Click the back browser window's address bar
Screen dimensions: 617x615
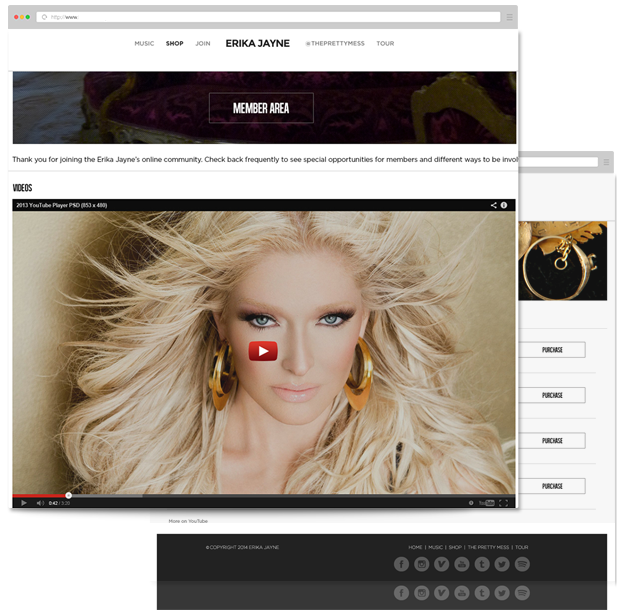[x=558, y=162]
